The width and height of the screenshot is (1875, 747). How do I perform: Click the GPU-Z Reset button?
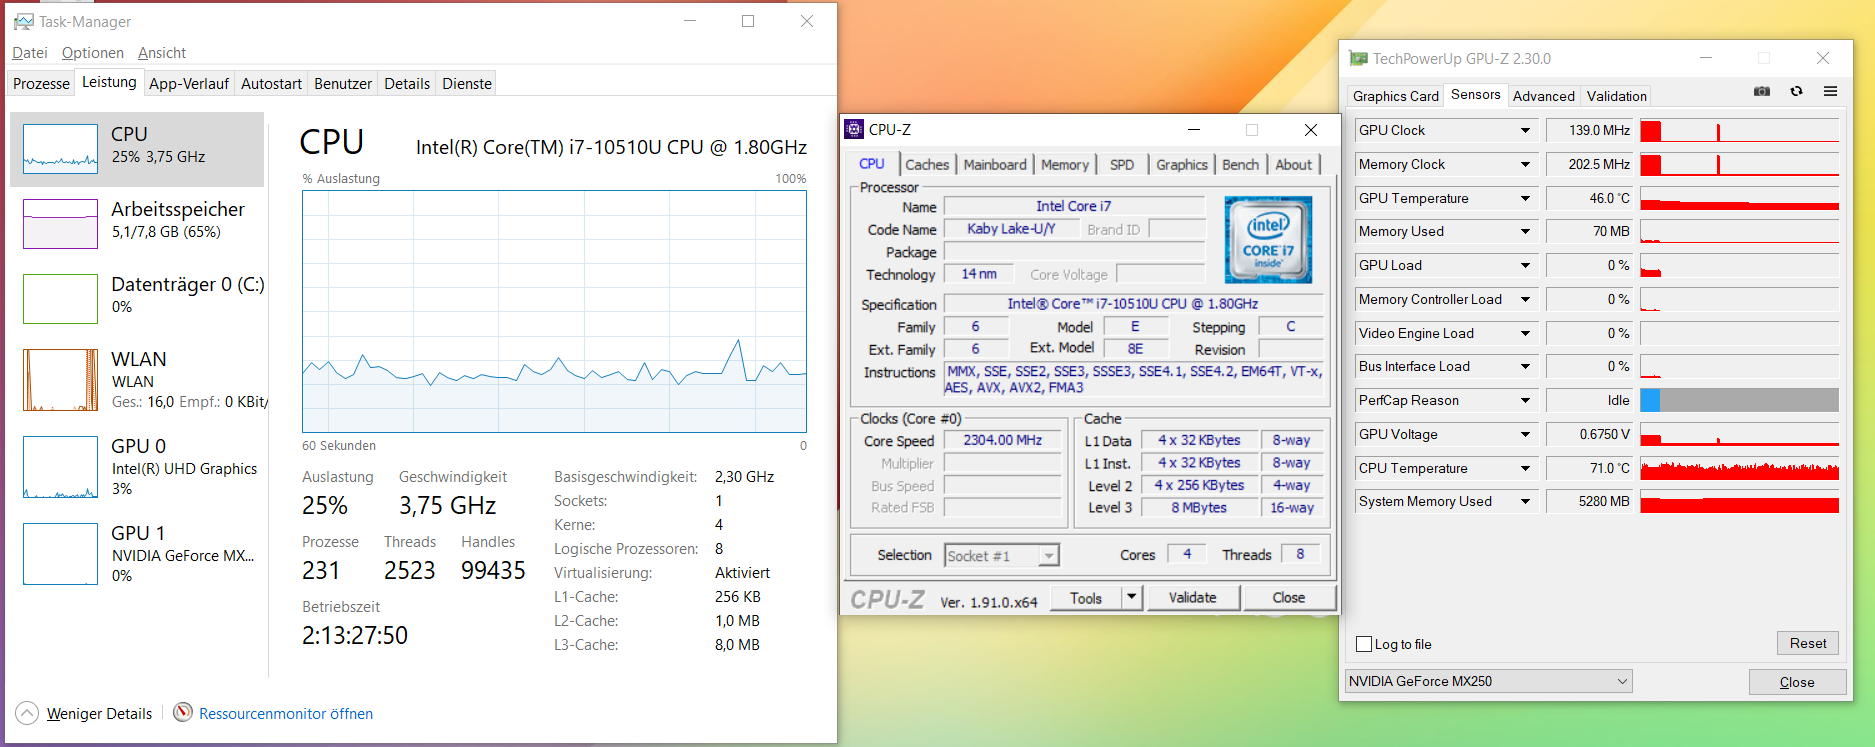pyautogui.click(x=1808, y=643)
